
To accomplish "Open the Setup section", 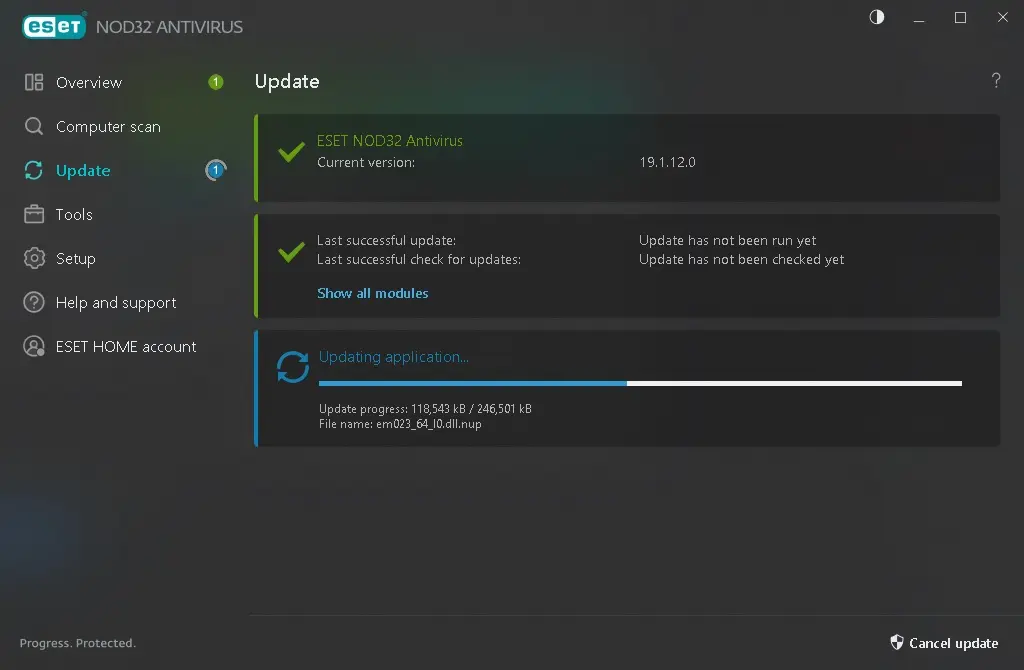I will coord(76,259).
